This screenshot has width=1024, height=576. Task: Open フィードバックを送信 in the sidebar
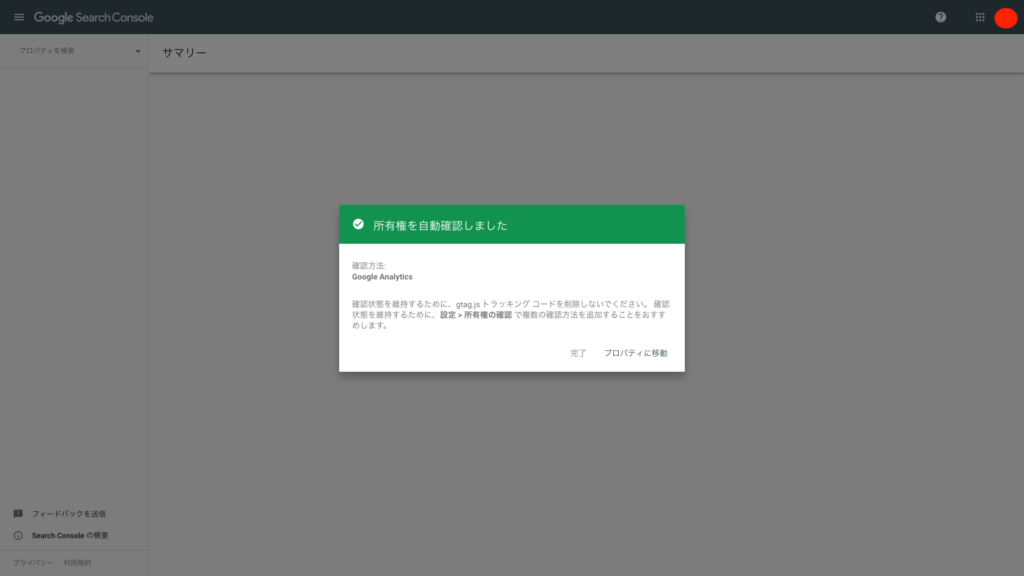tap(69, 514)
